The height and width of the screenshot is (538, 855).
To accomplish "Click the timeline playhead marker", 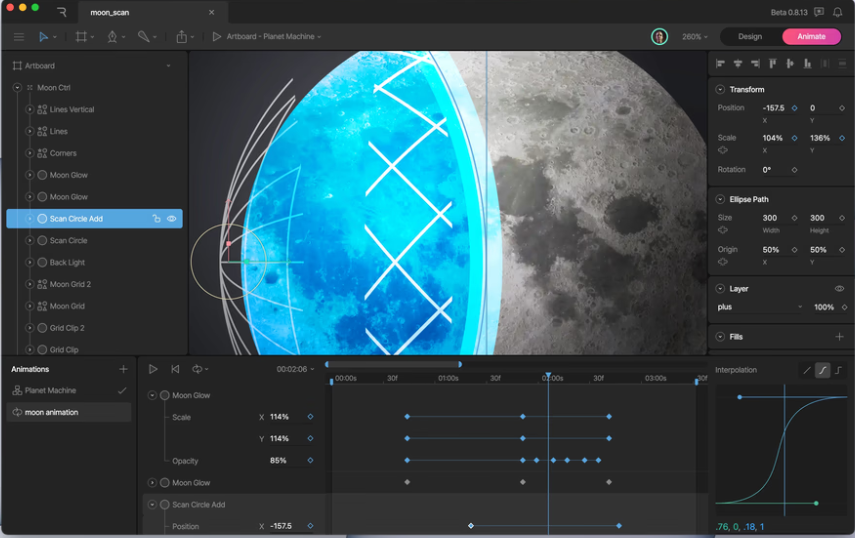I will (548, 376).
